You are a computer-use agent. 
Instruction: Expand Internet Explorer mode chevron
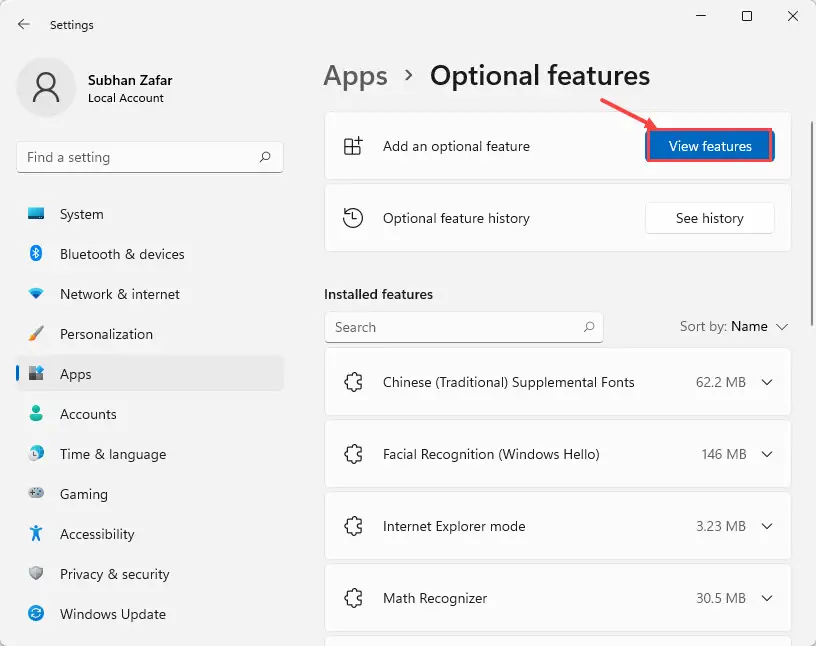(767, 526)
